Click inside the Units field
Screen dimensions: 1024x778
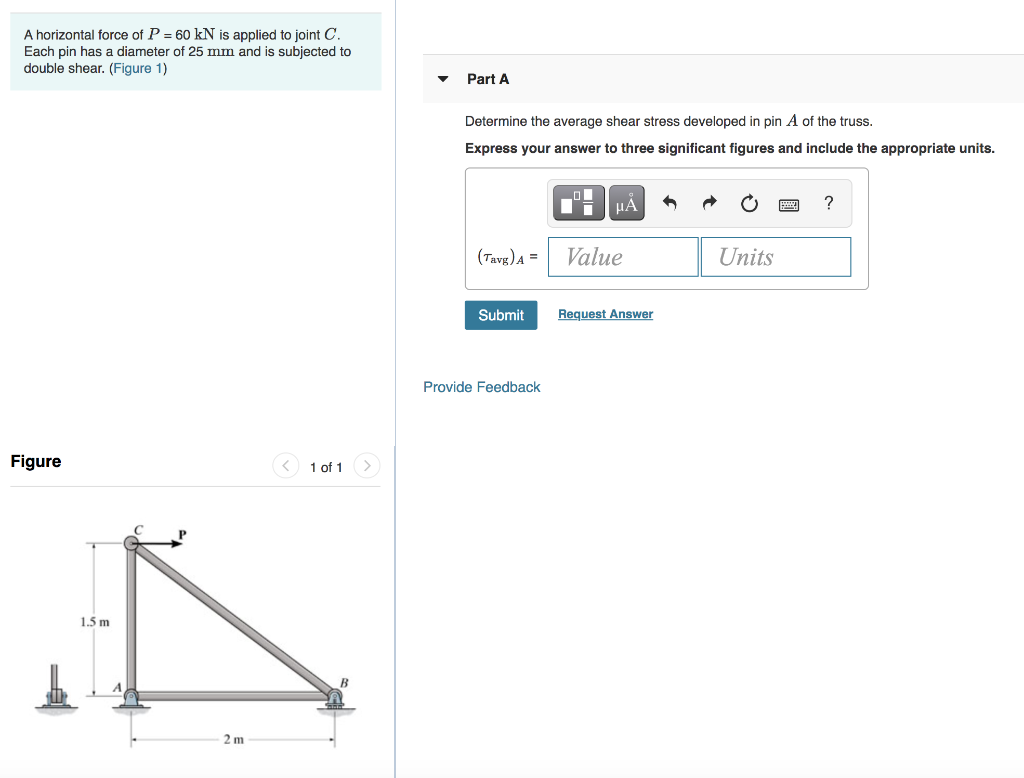tap(776, 256)
